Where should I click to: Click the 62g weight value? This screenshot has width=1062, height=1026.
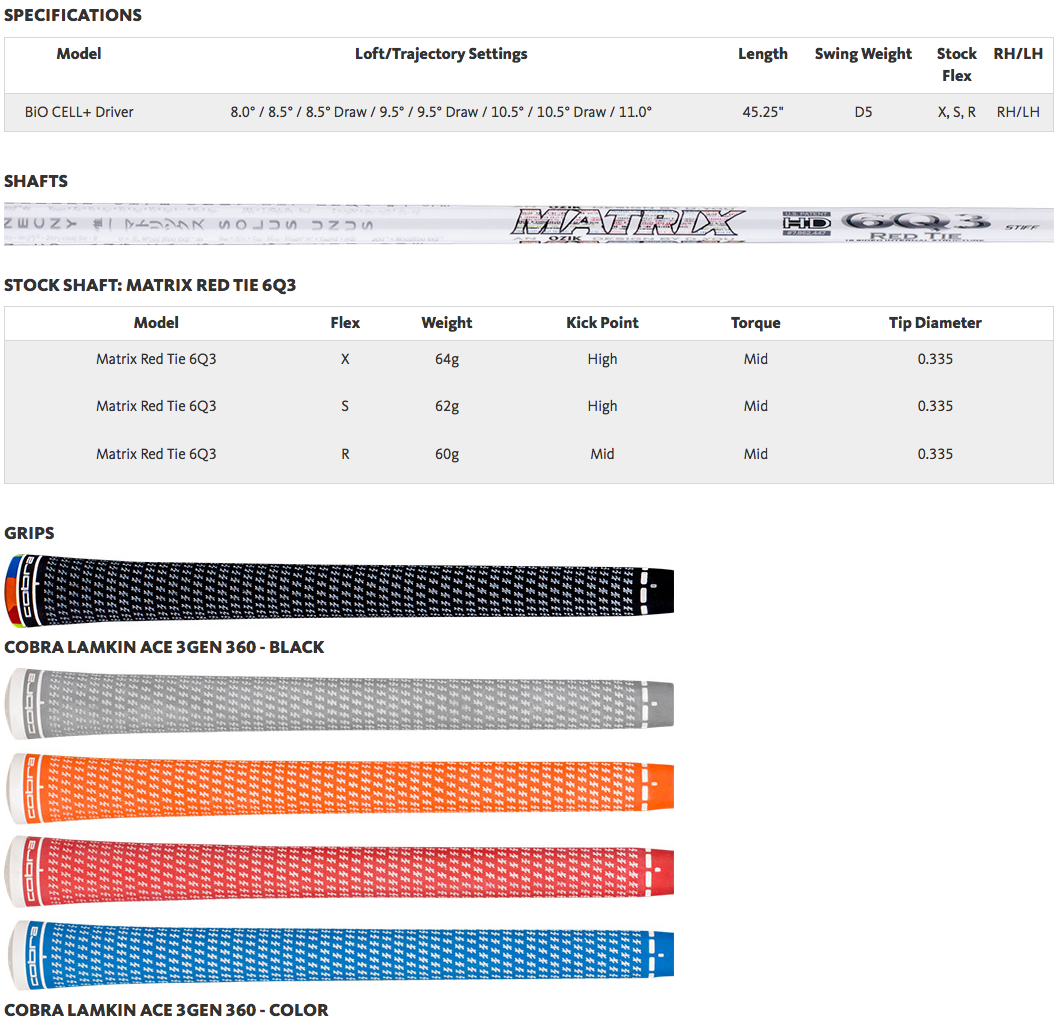[447, 406]
